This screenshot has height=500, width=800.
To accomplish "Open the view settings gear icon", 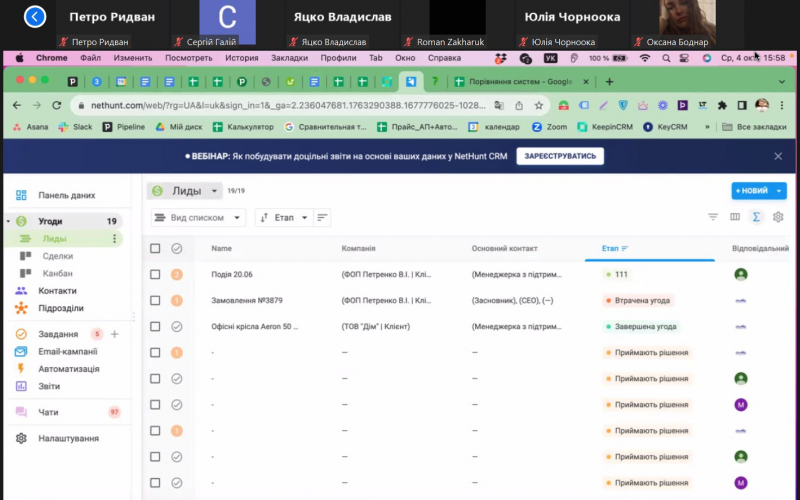I will click(778, 217).
